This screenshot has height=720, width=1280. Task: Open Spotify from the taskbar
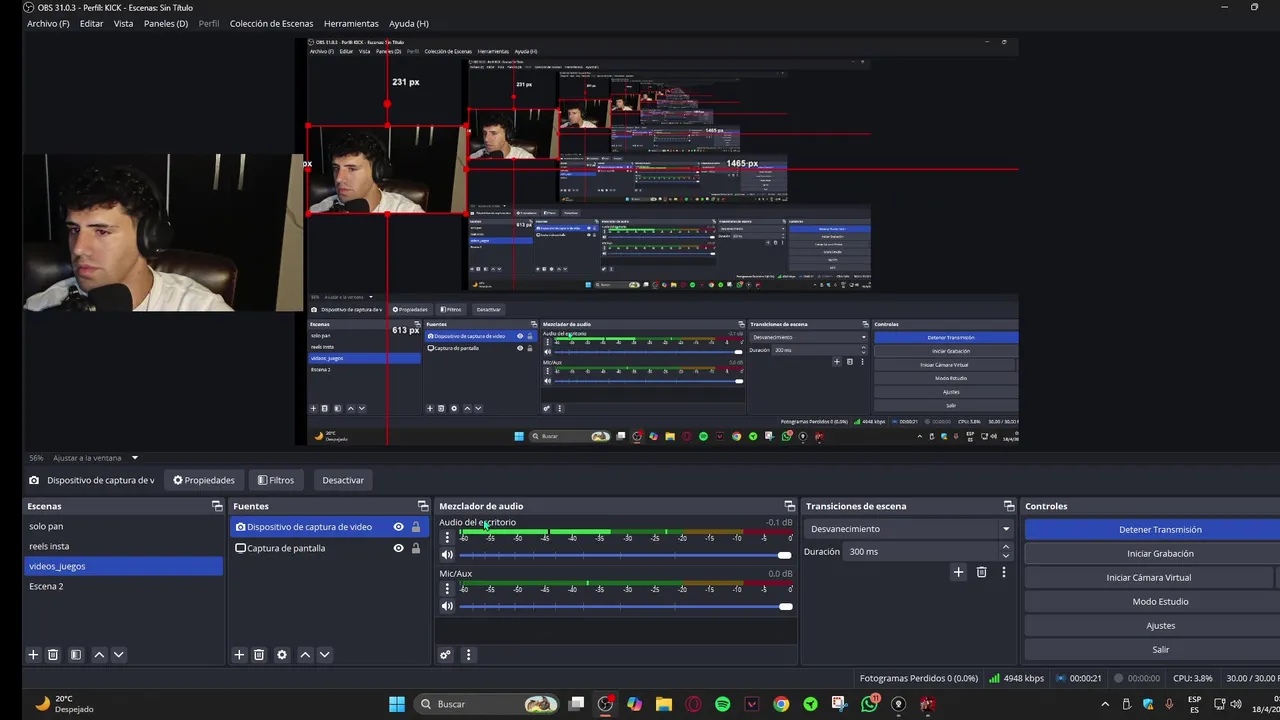pyautogui.click(x=723, y=704)
